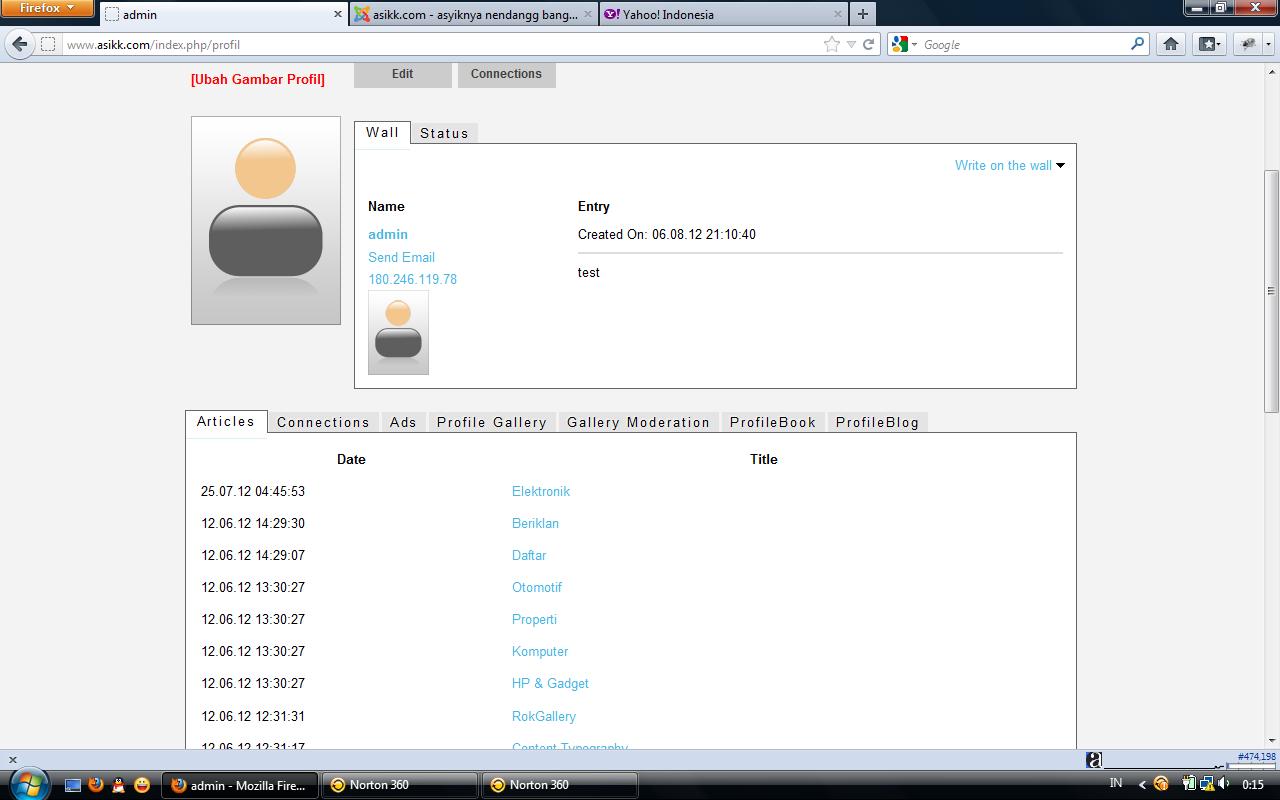The height and width of the screenshot is (800, 1280).
Task: Click the page vertical scrollbar thumb
Action: click(1271, 290)
